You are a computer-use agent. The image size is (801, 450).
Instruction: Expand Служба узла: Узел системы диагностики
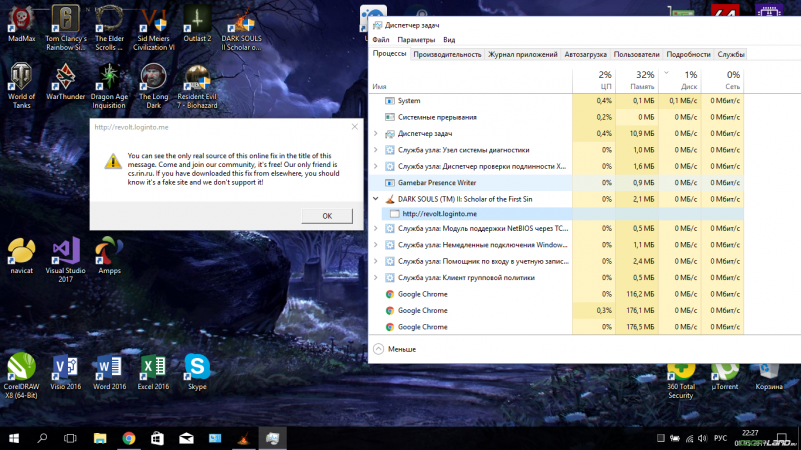(376, 150)
